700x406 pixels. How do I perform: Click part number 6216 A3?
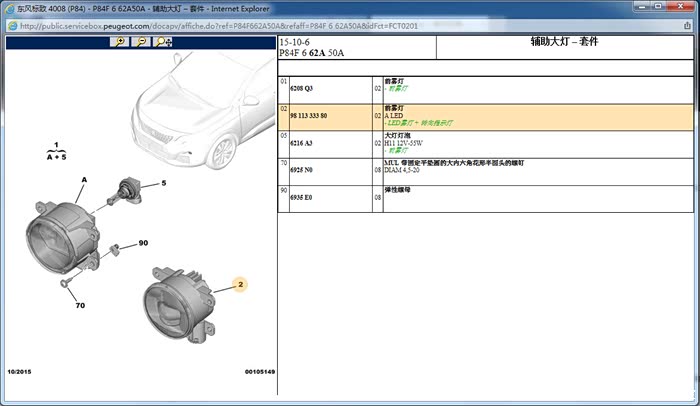[x=301, y=143]
